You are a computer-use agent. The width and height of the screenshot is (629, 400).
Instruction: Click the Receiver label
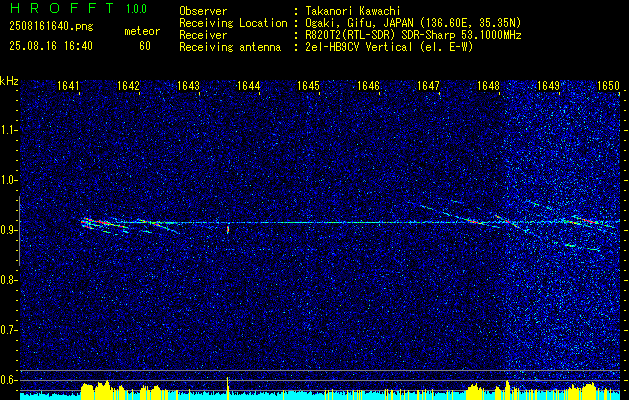click(x=203, y=35)
